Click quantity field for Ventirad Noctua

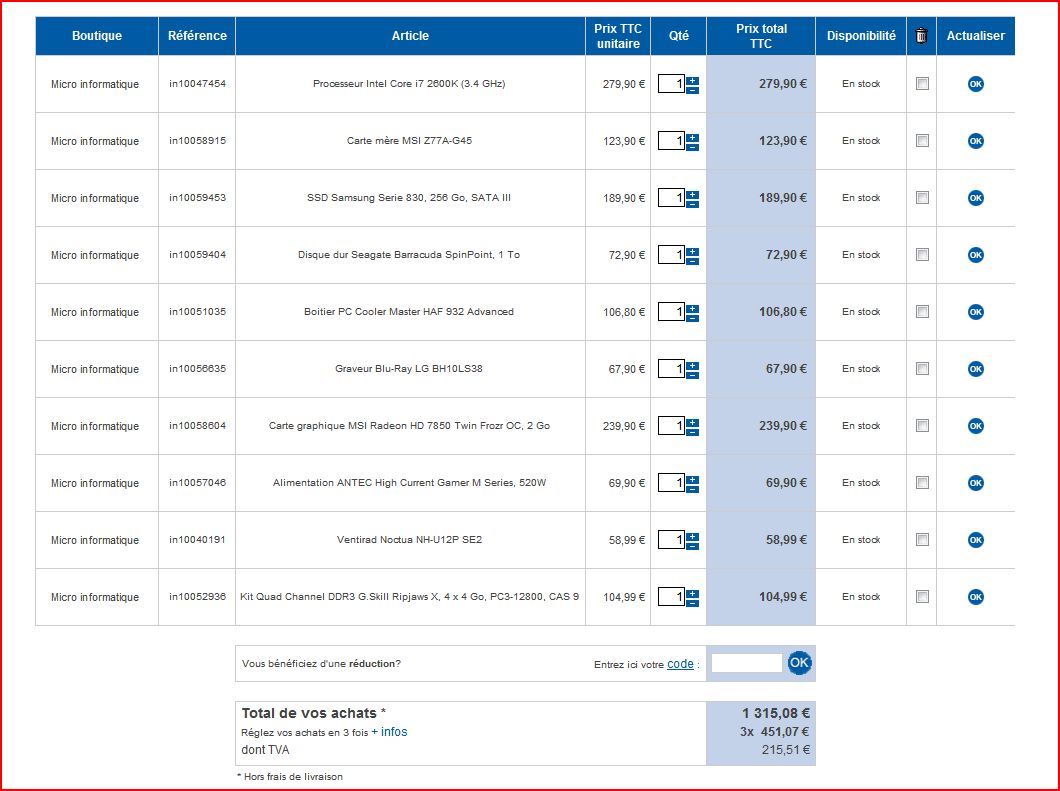(671, 540)
